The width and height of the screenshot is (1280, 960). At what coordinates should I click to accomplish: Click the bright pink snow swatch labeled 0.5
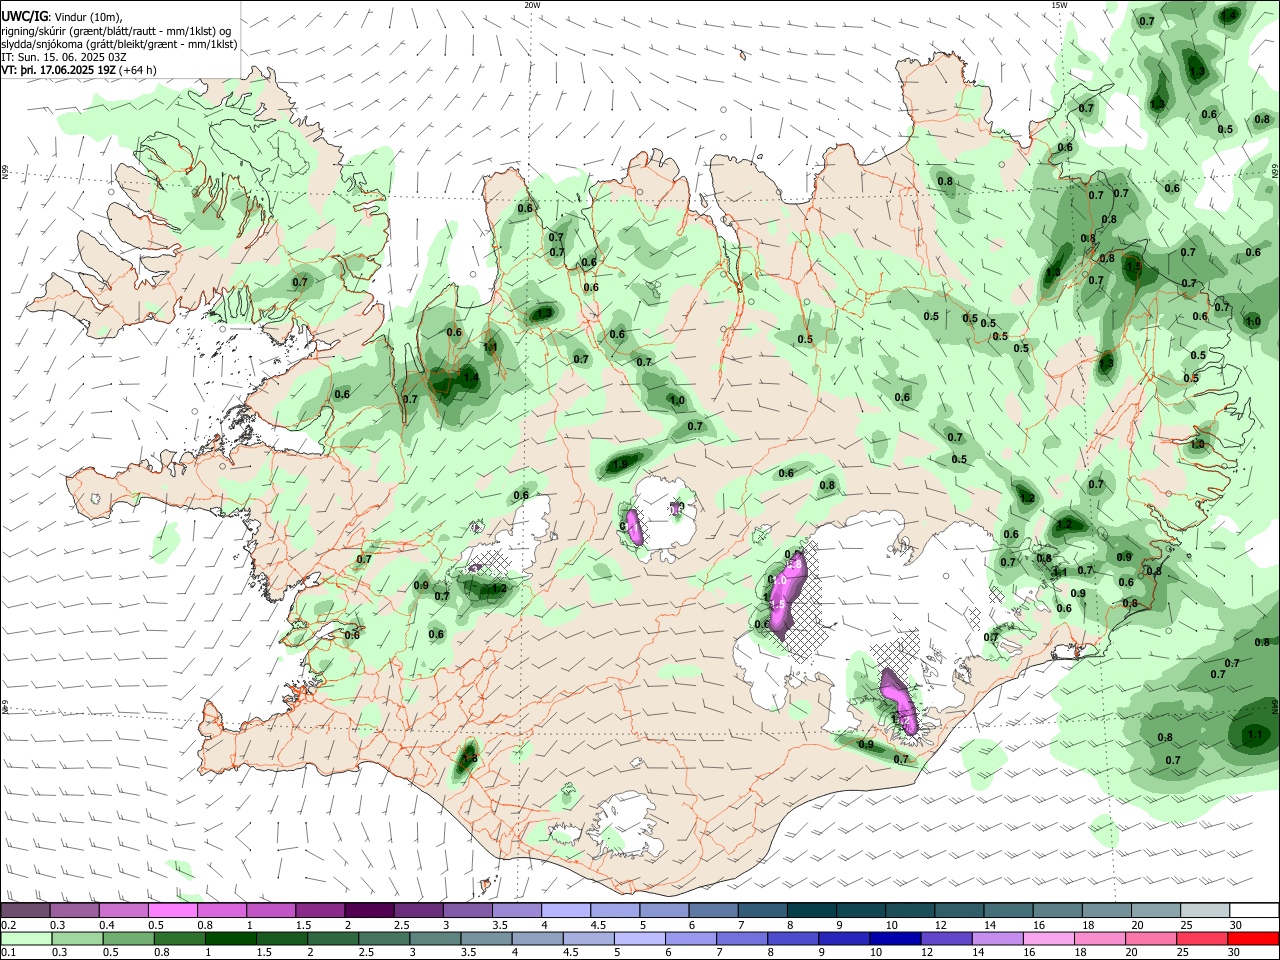click(173, 911)
